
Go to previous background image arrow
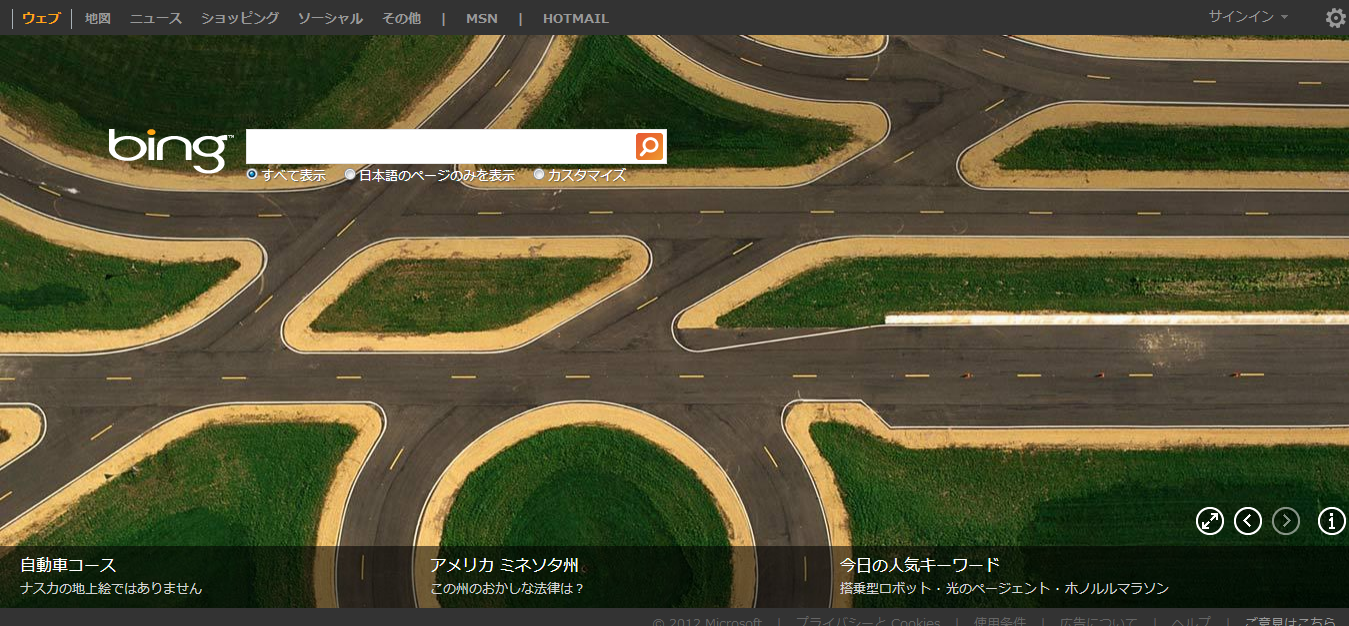(x=1248, y=521)
